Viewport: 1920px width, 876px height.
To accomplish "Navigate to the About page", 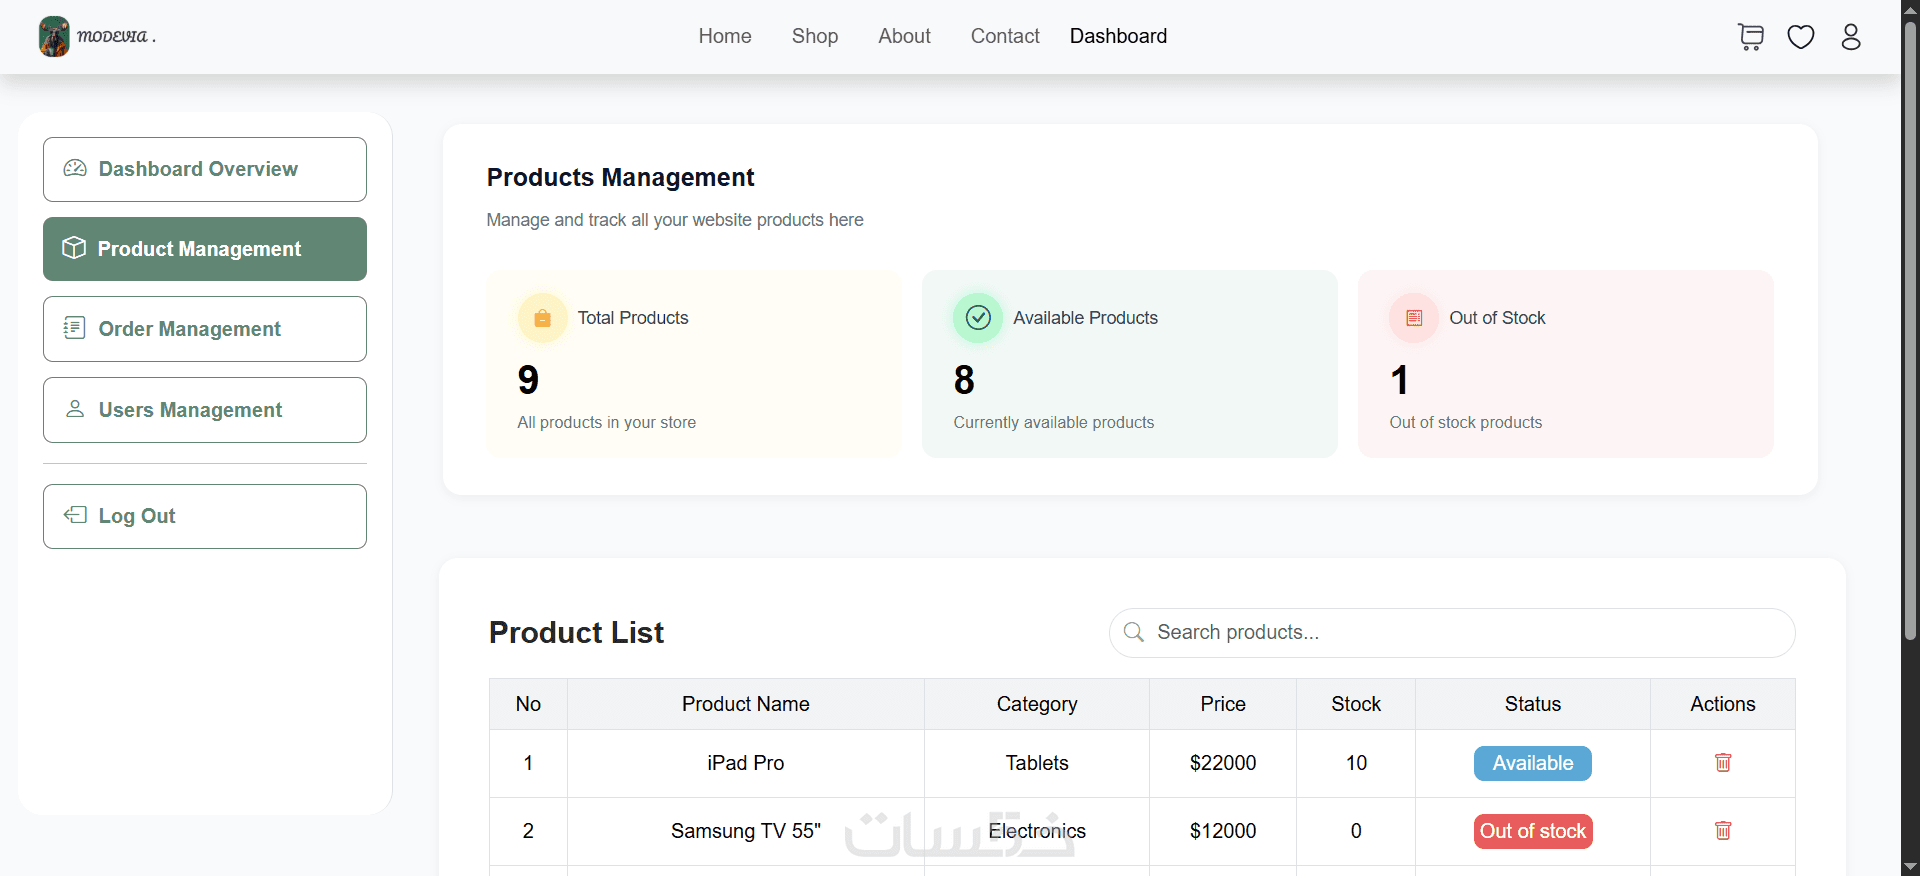I will [904, 37].
